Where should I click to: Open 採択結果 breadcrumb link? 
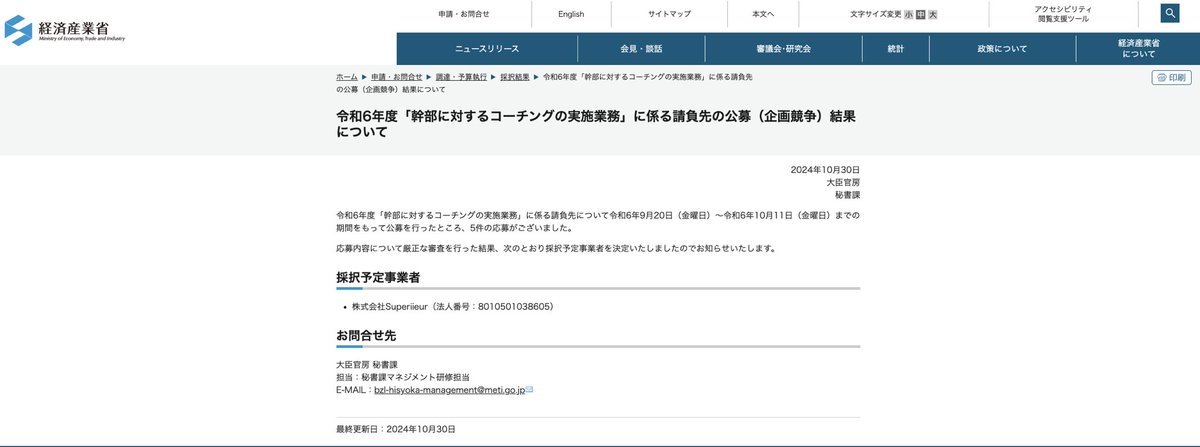point(515,77)
